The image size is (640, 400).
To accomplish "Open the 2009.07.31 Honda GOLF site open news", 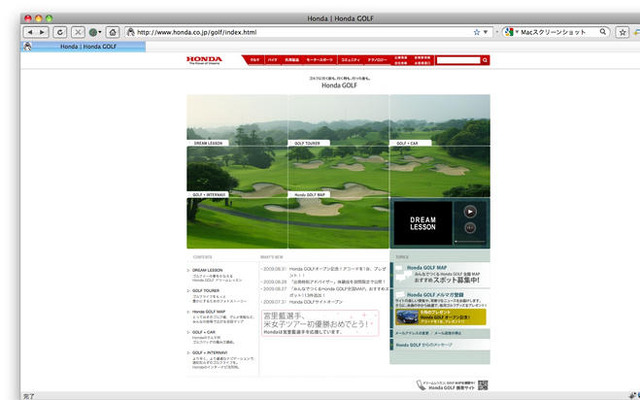I will 316,302.
